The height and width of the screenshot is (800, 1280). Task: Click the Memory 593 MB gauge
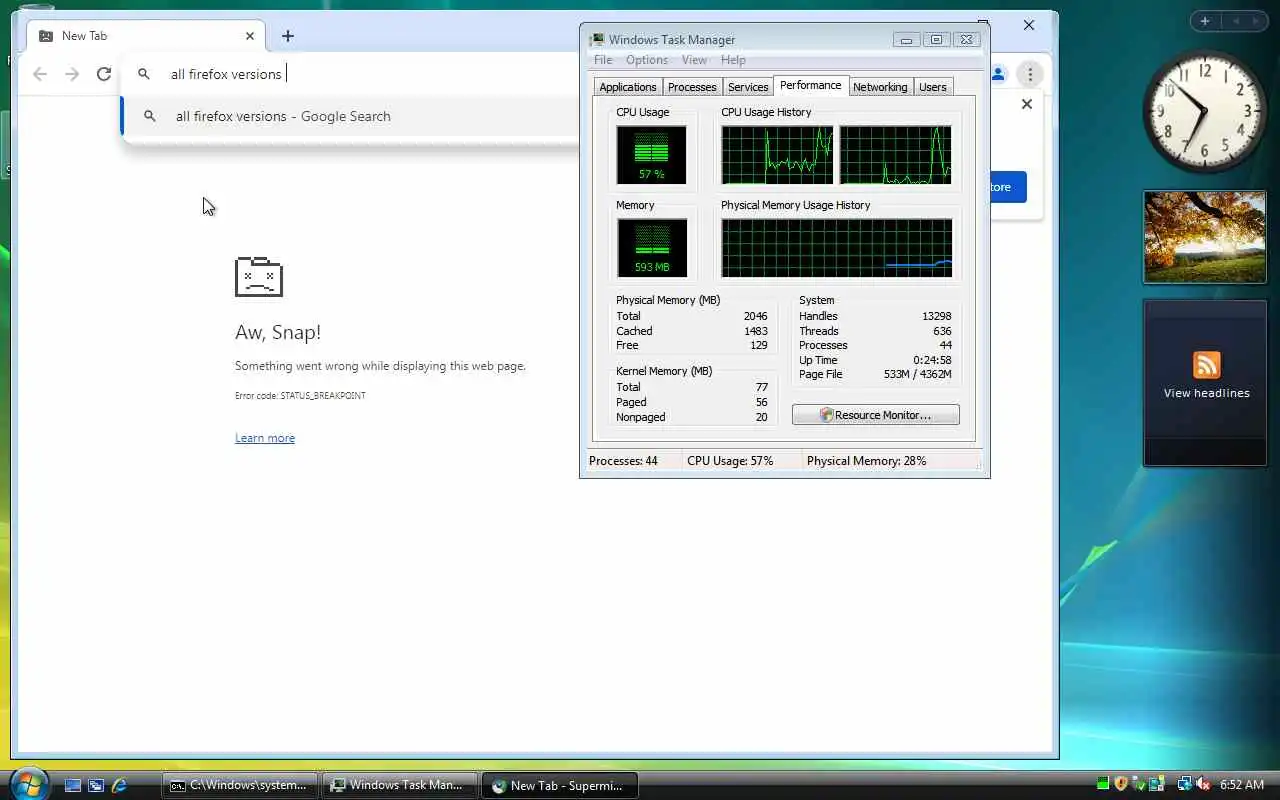tap(652, 247)
